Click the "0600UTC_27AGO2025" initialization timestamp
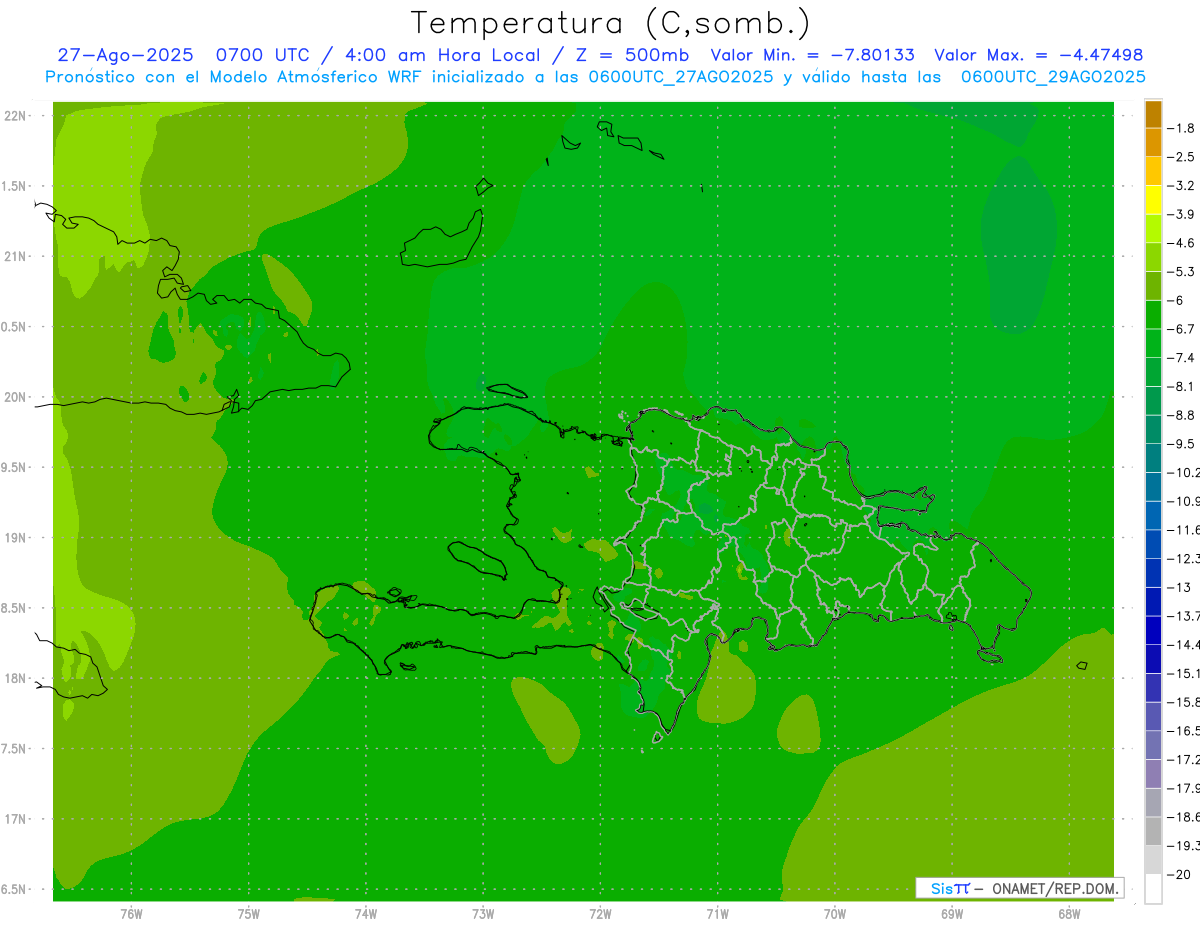1200x927 pixels. click(681, 77)
